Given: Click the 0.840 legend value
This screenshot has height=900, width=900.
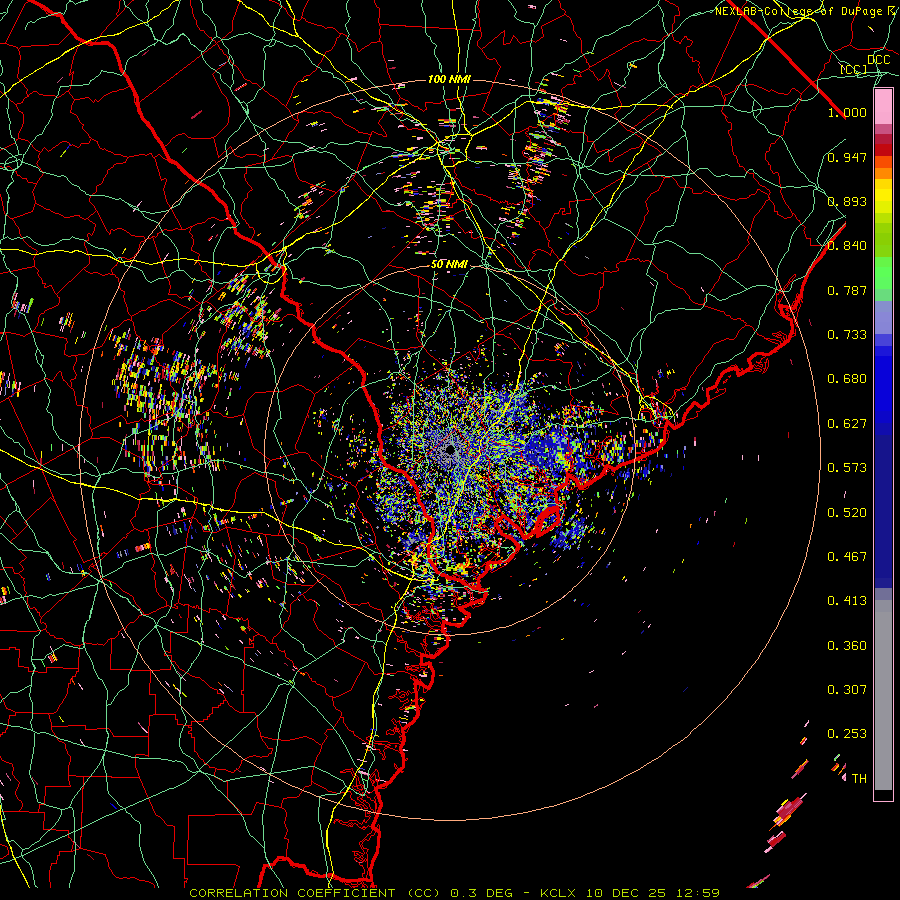Looking at the screenshot, I should (847, 246).
